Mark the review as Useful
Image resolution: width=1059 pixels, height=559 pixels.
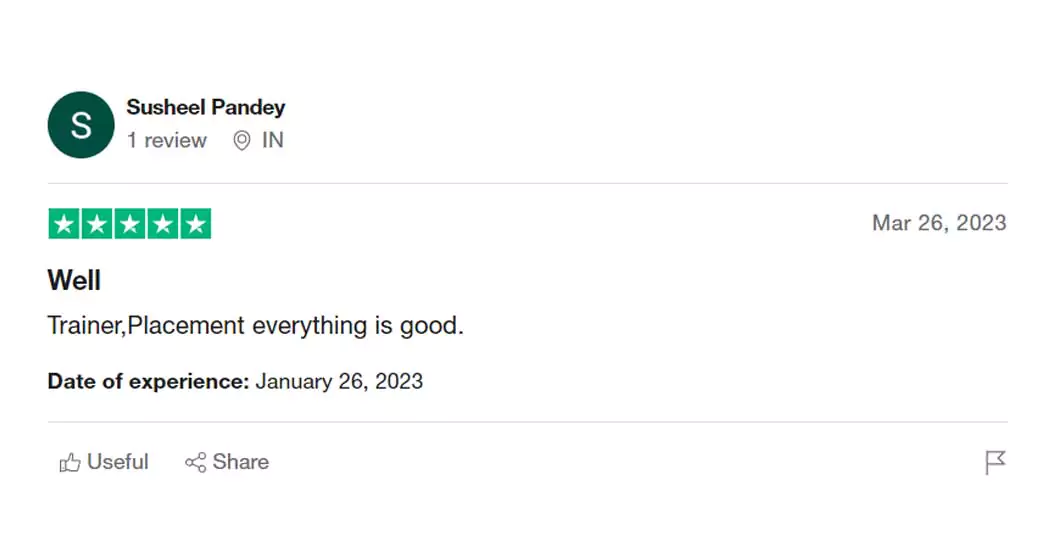(117, 462)
